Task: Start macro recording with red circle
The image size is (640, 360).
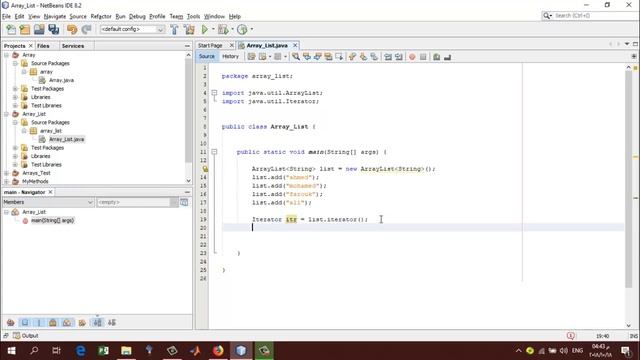Action: coord(412,57)
